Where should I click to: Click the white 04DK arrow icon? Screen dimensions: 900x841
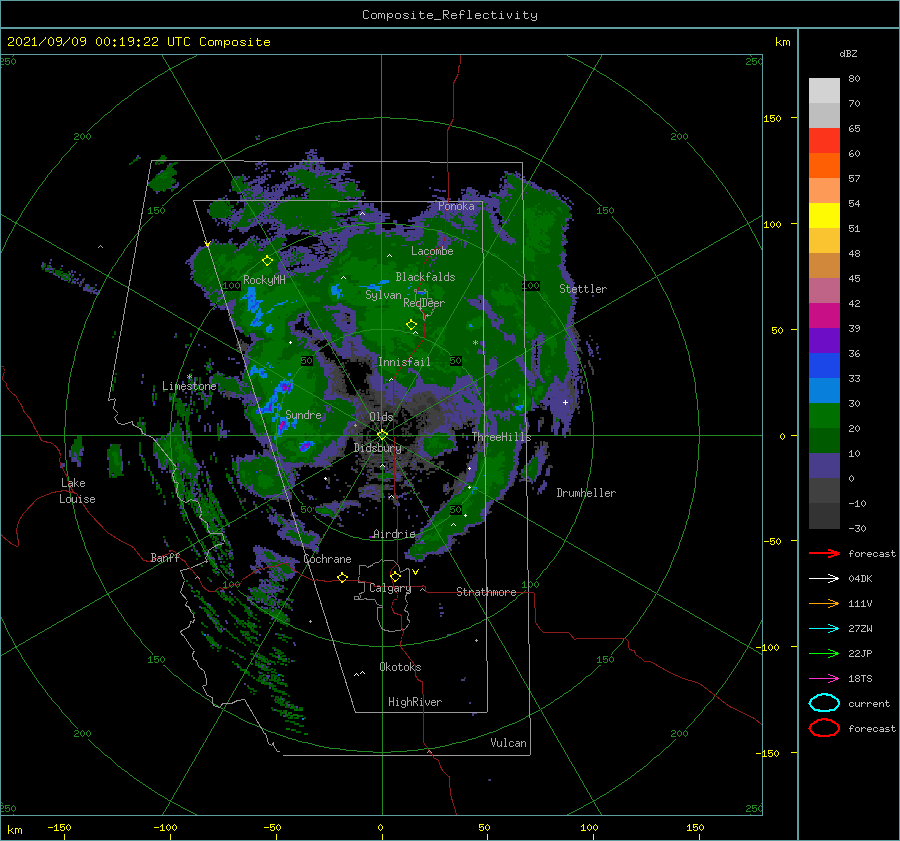[824, 578]
